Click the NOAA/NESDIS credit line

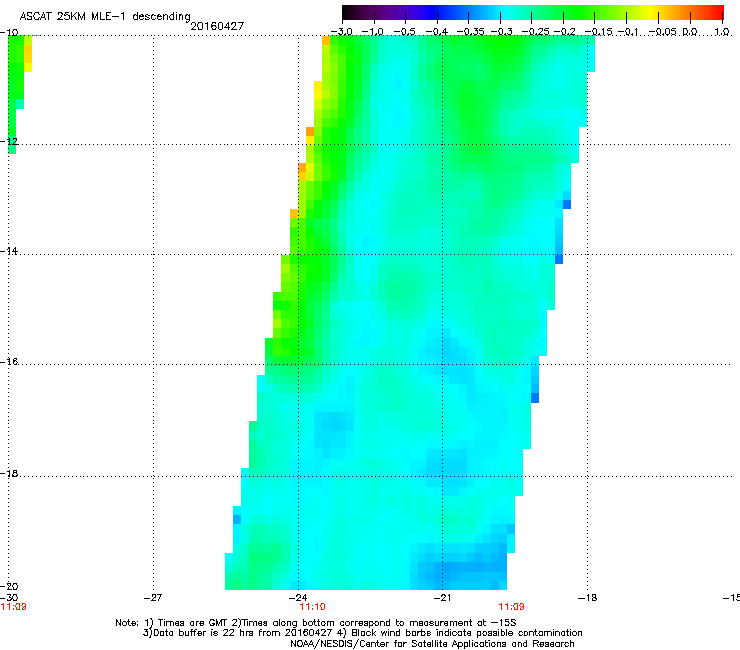[x=432, y=643]
